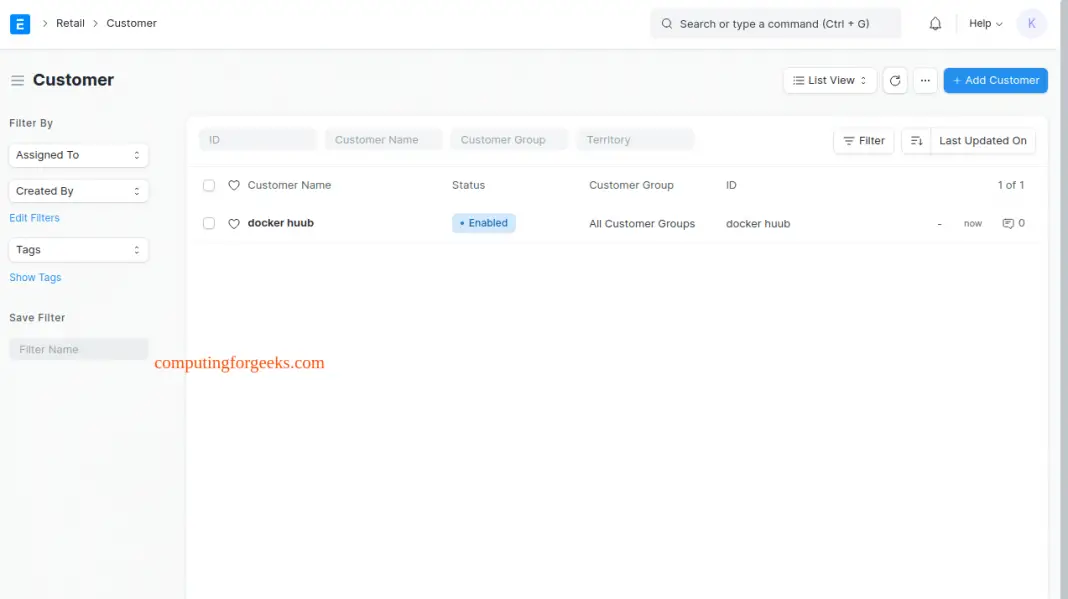
Task: Toggle the sidebar hamburger icon
Action: [x=17, y=81]
